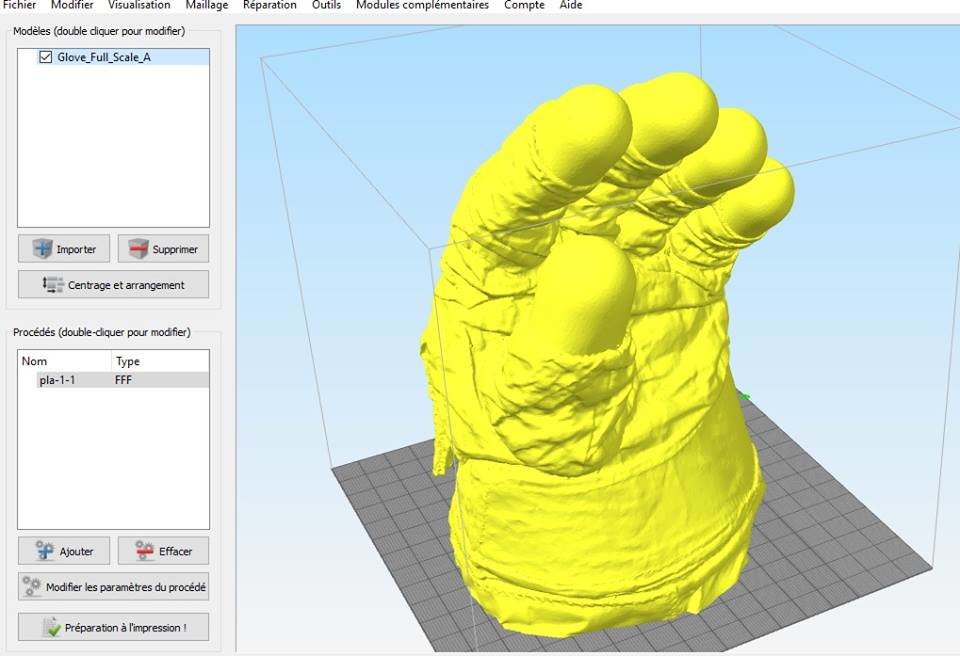This screenshot has height=656, width=960.
Task: Click the FFF type cell
Action: (x=123, y=380)
